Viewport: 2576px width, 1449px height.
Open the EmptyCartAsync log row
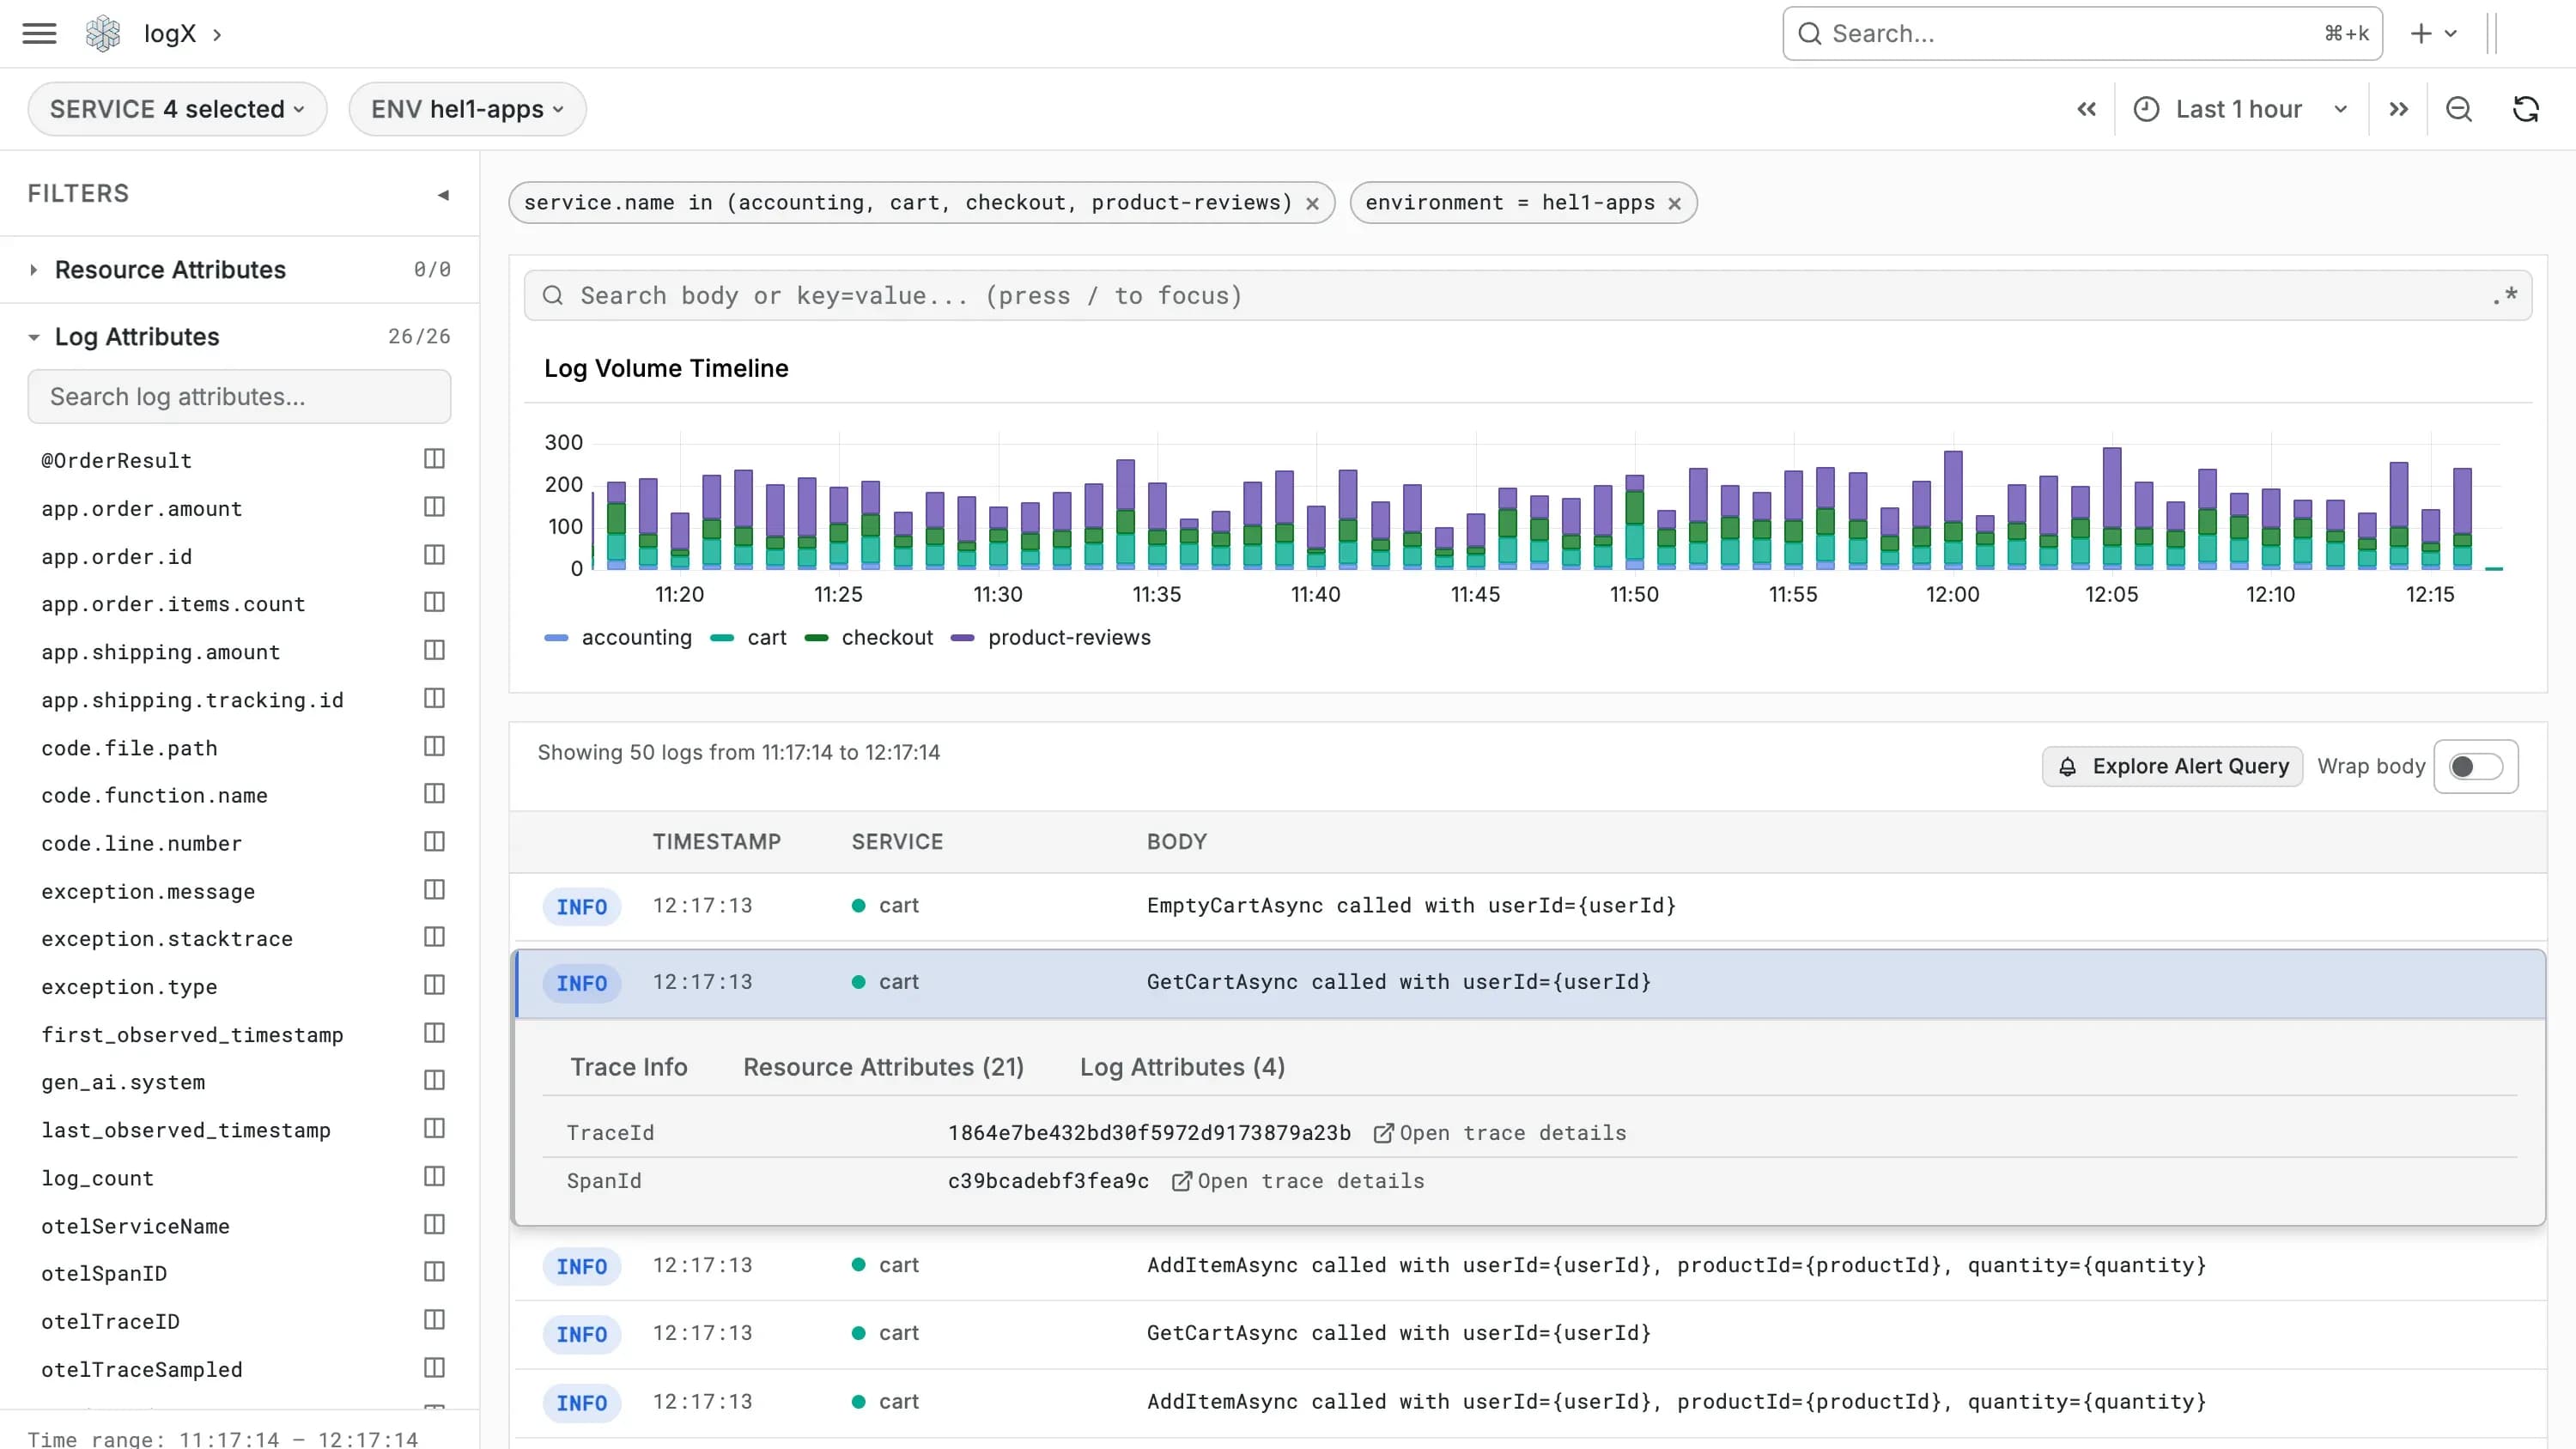(x=1527, y=906)
